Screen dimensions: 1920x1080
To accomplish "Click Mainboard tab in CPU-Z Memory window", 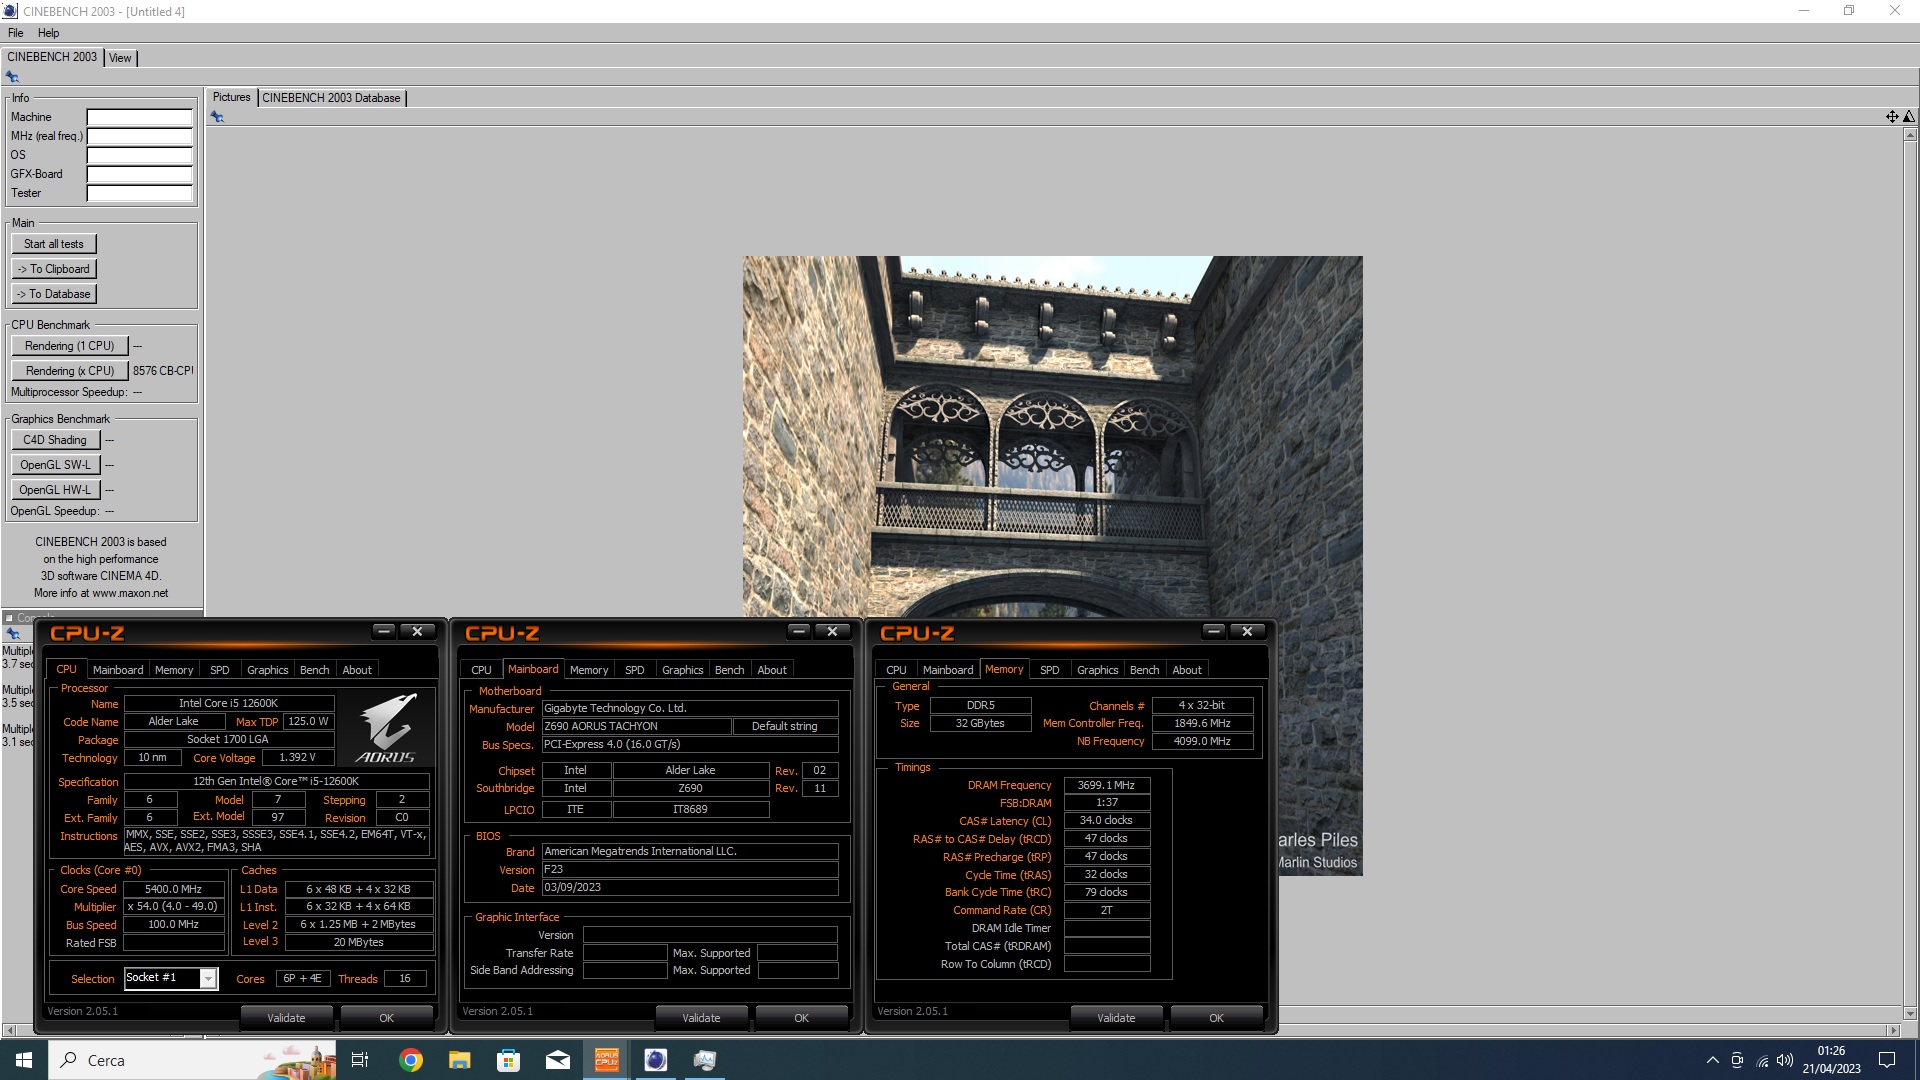I will tap(947, 670).
